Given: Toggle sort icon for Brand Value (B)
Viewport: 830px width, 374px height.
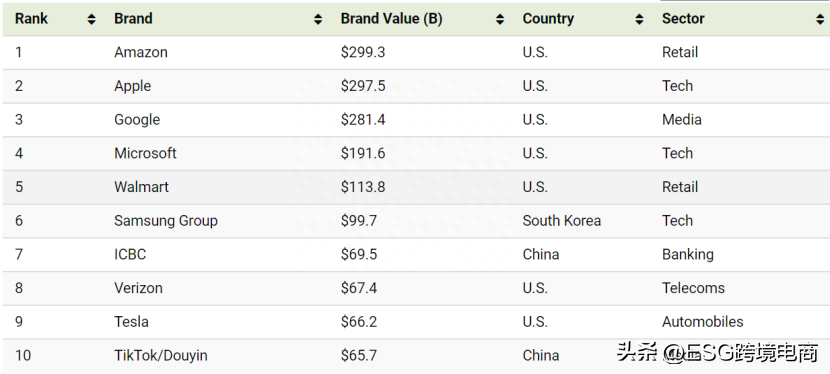Looking at the screenshot, I should pyautogui.click(x=500, y=20).
